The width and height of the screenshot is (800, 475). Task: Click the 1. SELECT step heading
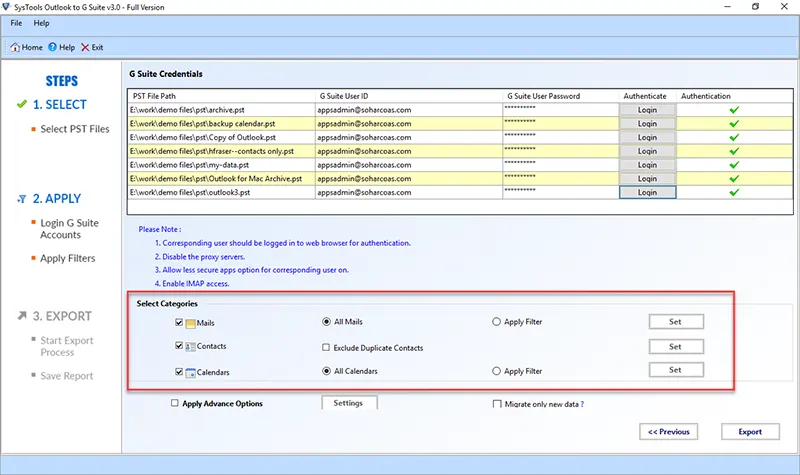pos(60,105)
